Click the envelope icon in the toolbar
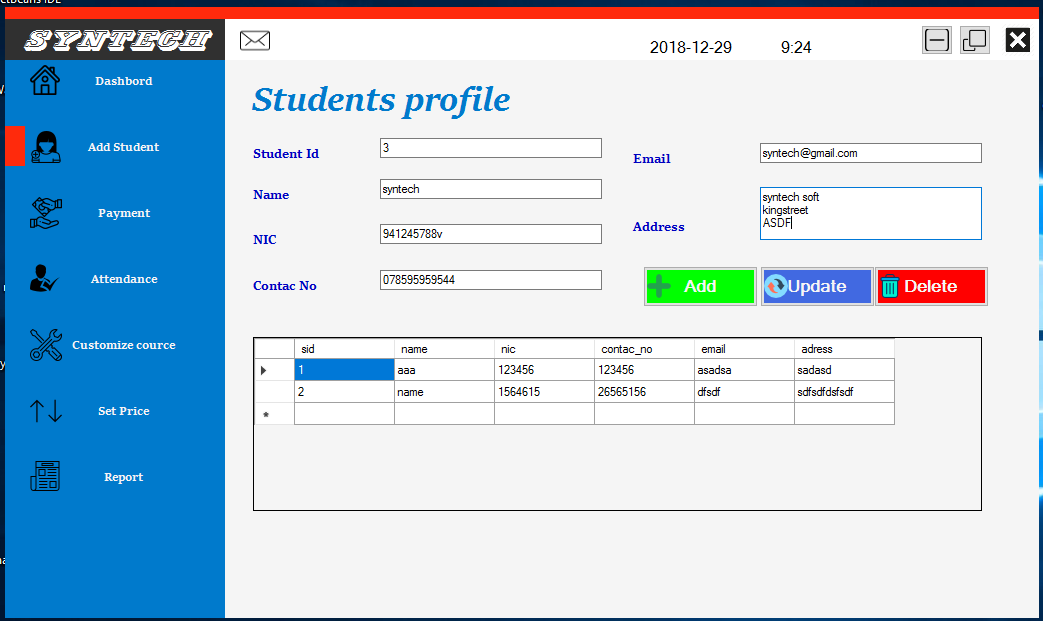1043x621 pixels. [x=254, y=40]
